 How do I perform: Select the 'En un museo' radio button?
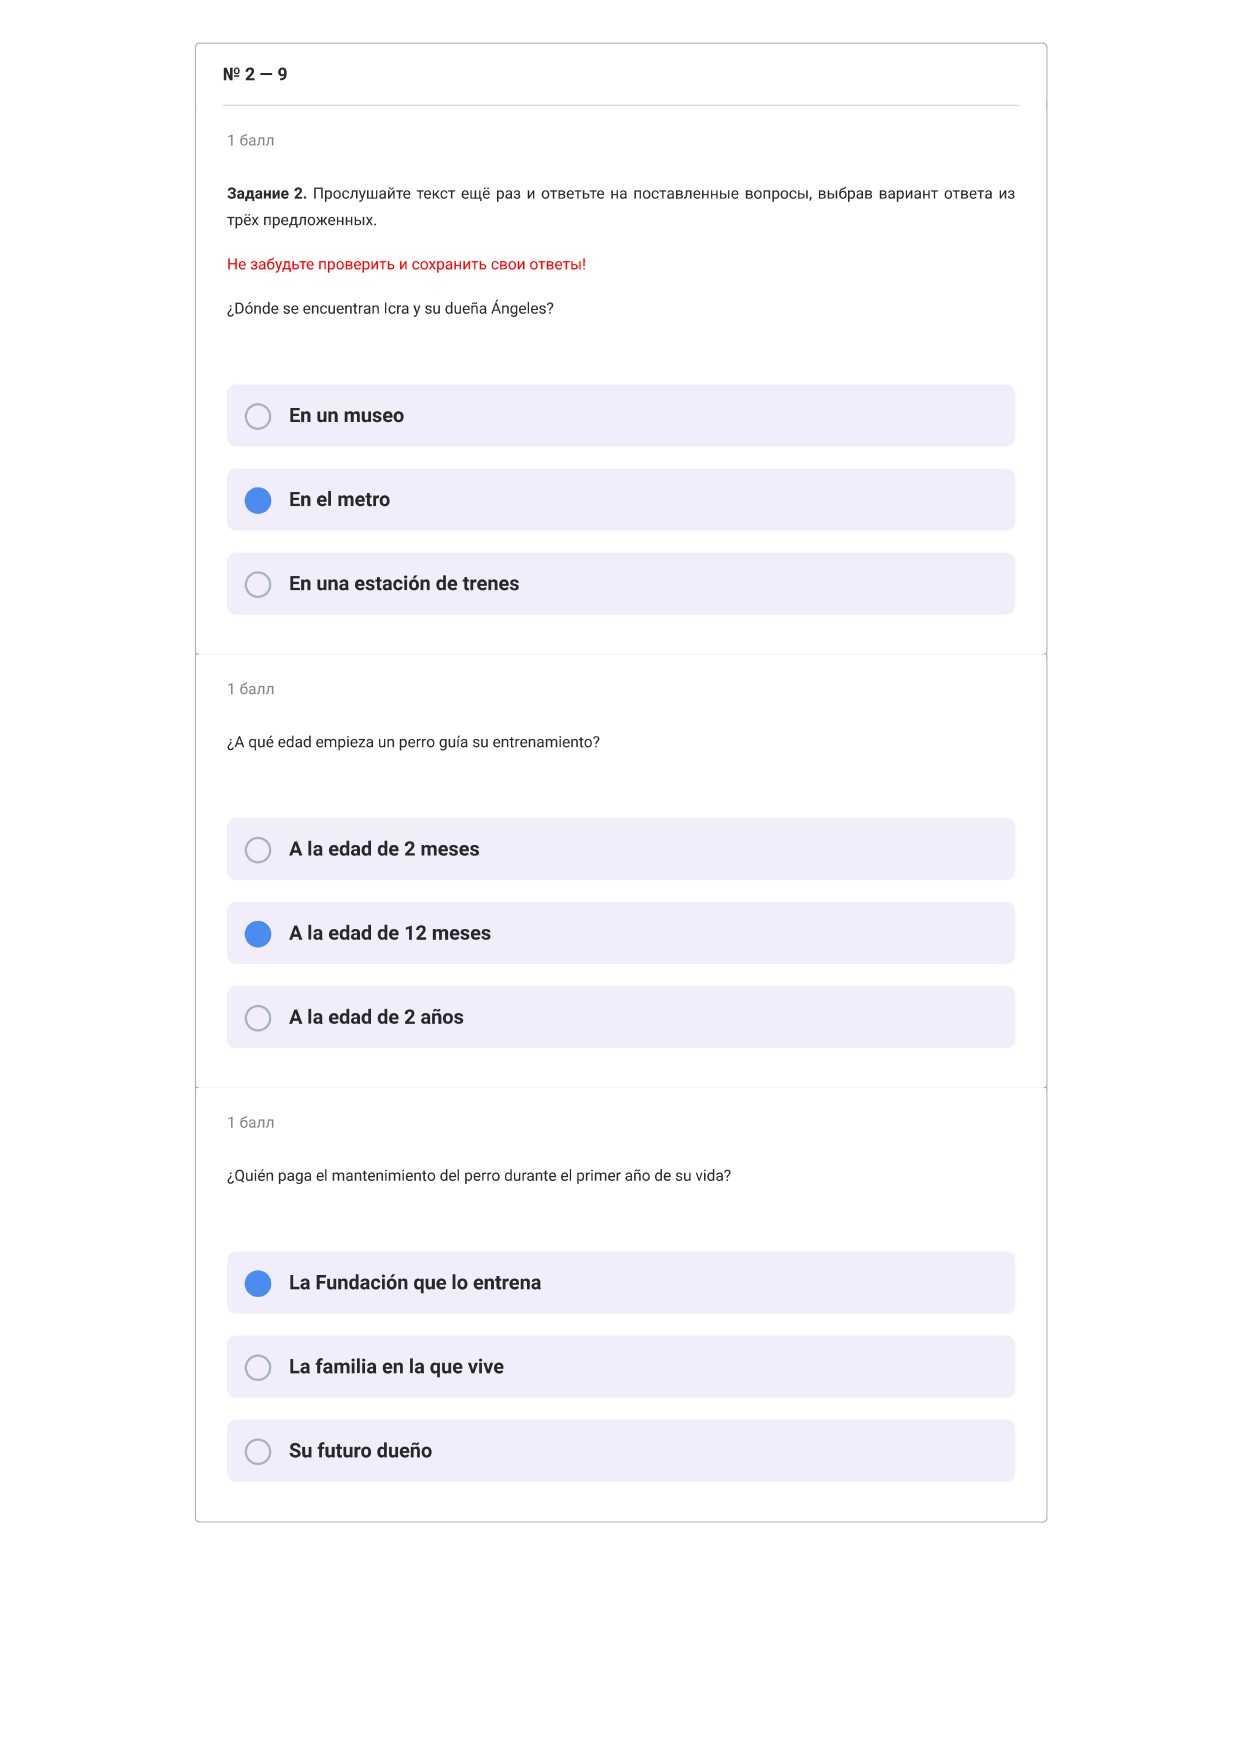[258, 416]
